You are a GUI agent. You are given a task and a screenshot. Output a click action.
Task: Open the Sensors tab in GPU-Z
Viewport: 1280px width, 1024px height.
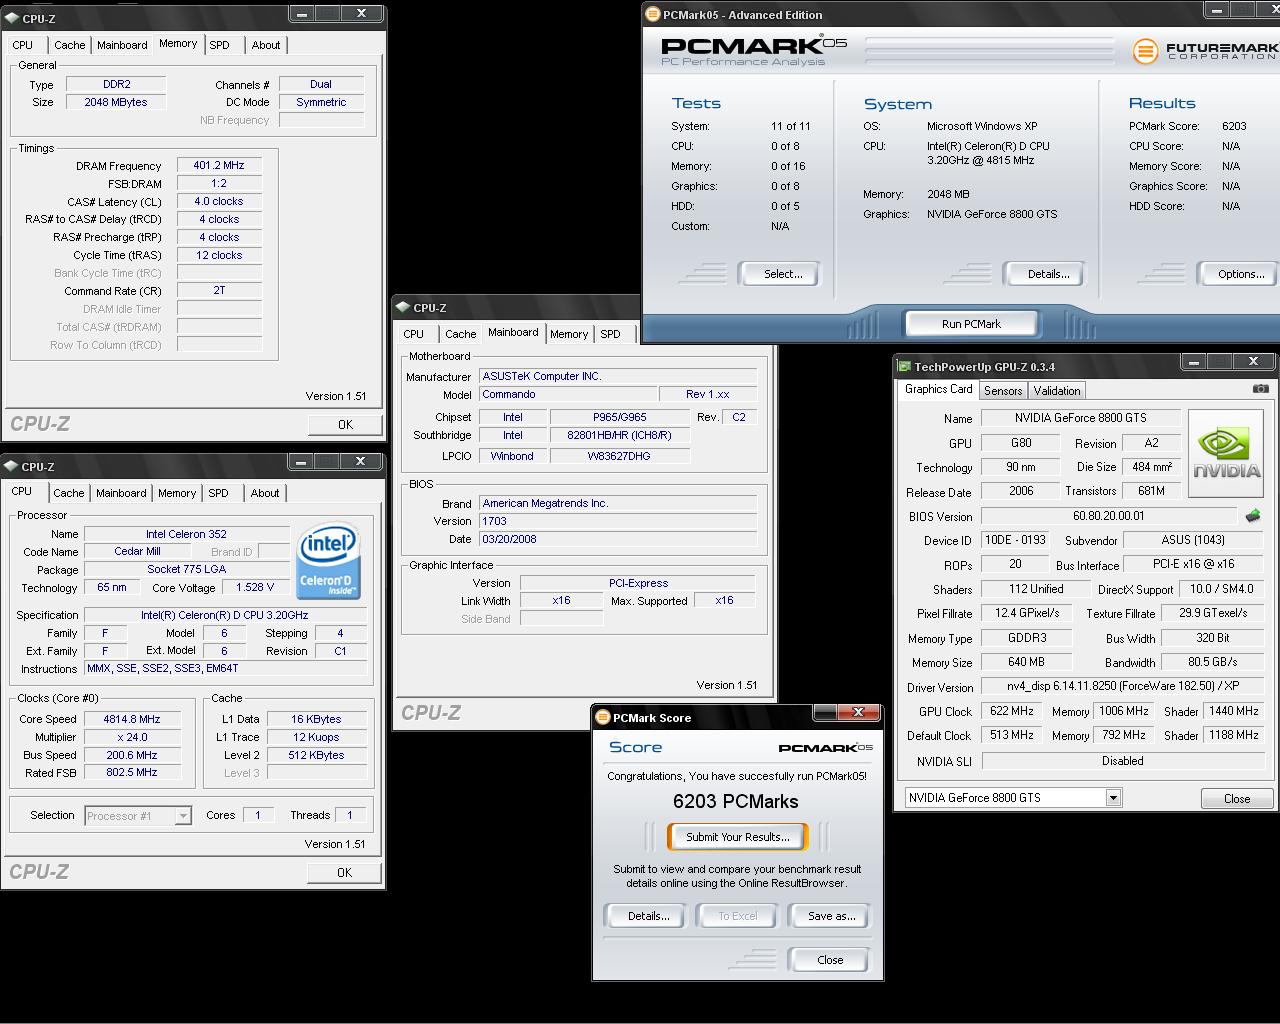(1002, 391)
